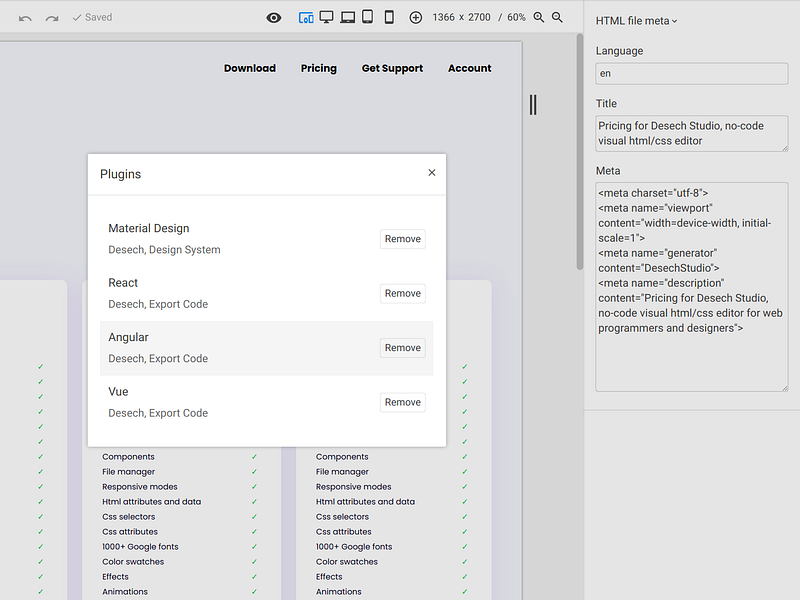Click the Meta textarea resize grip
This screenshot has height=600, width=800.
pos(785,388)
